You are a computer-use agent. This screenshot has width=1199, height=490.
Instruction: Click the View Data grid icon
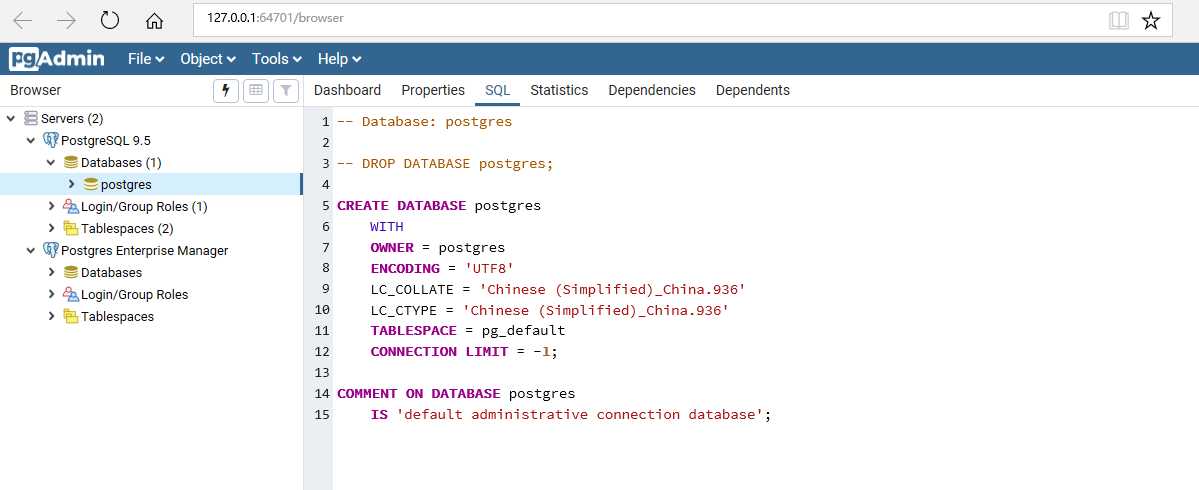[256, 90]
